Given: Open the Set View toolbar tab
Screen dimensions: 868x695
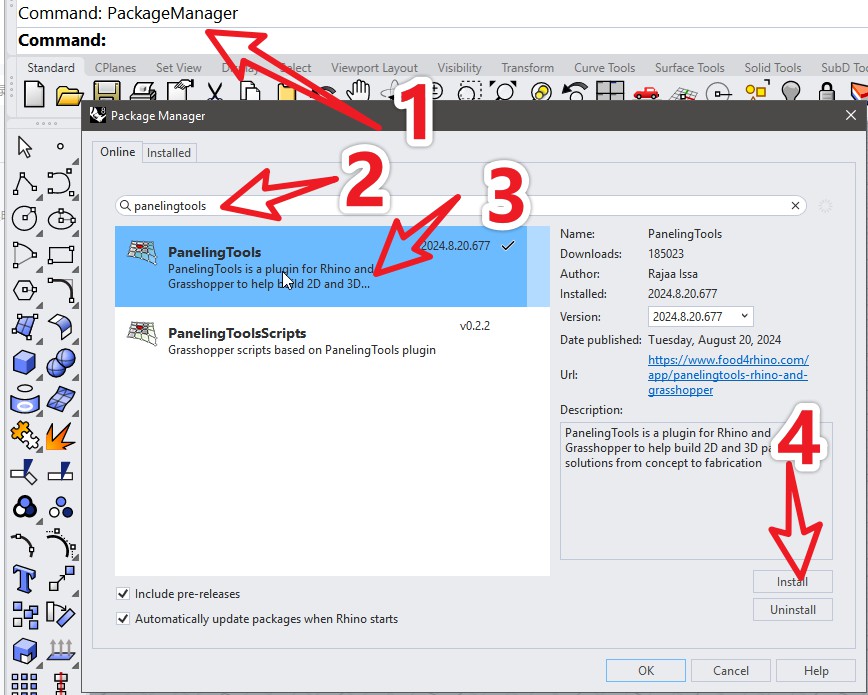Looking at the screenshot, I should pyautogui.click(x=178, y=68).
